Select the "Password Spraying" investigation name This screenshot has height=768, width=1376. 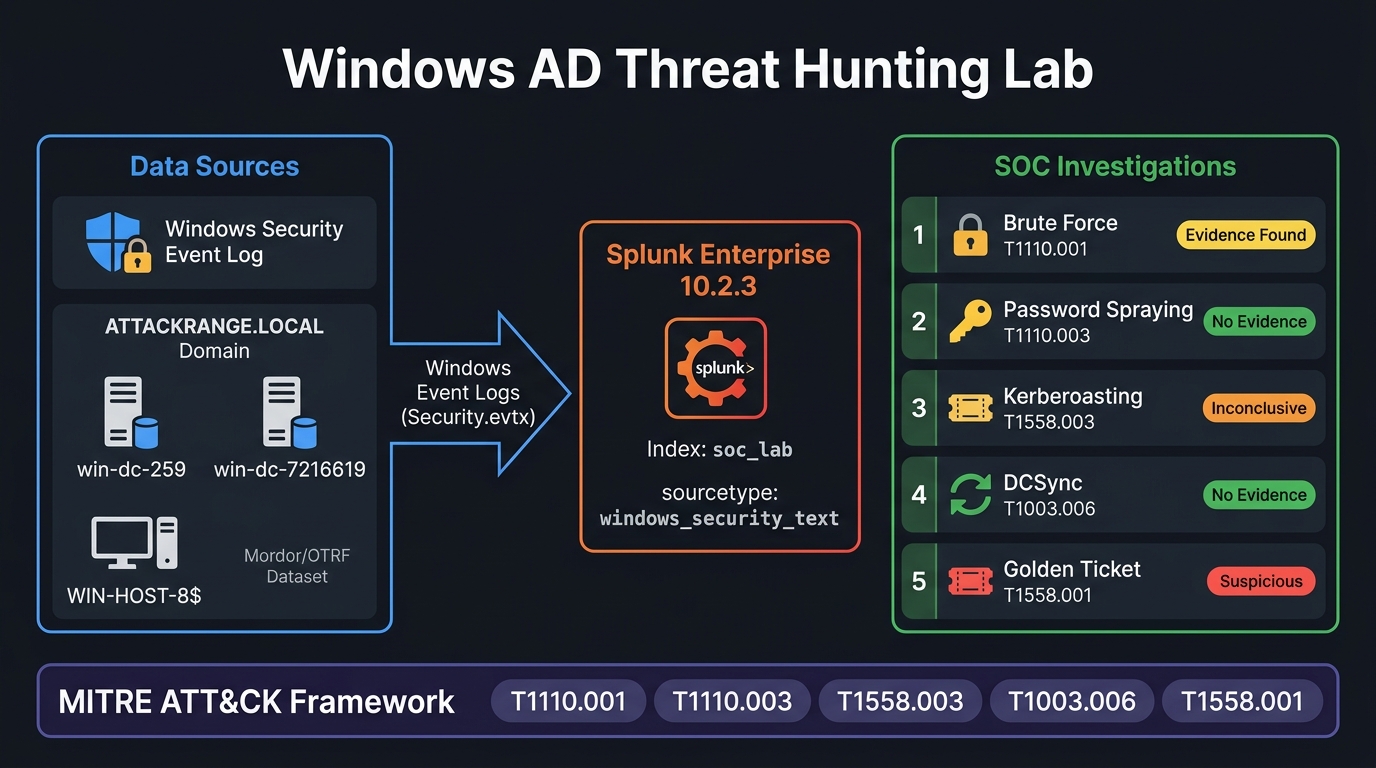(1098, 310)
